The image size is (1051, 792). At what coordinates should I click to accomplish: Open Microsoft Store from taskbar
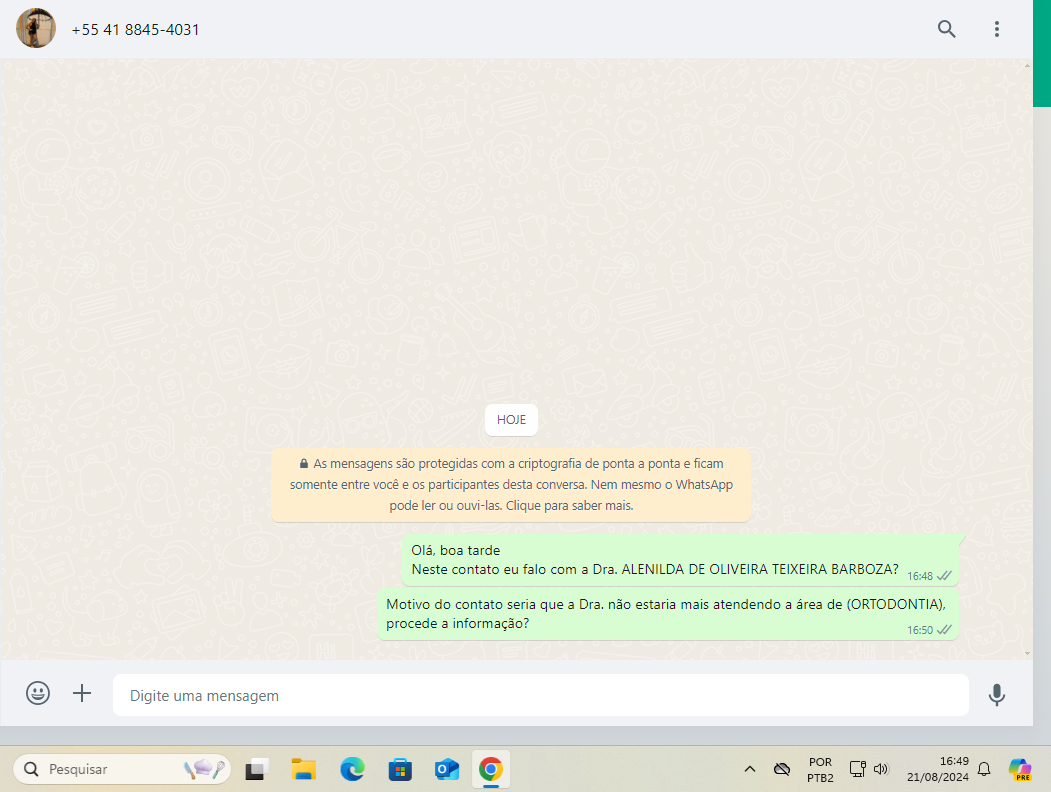pyautogui.click(x=400, y=769)
